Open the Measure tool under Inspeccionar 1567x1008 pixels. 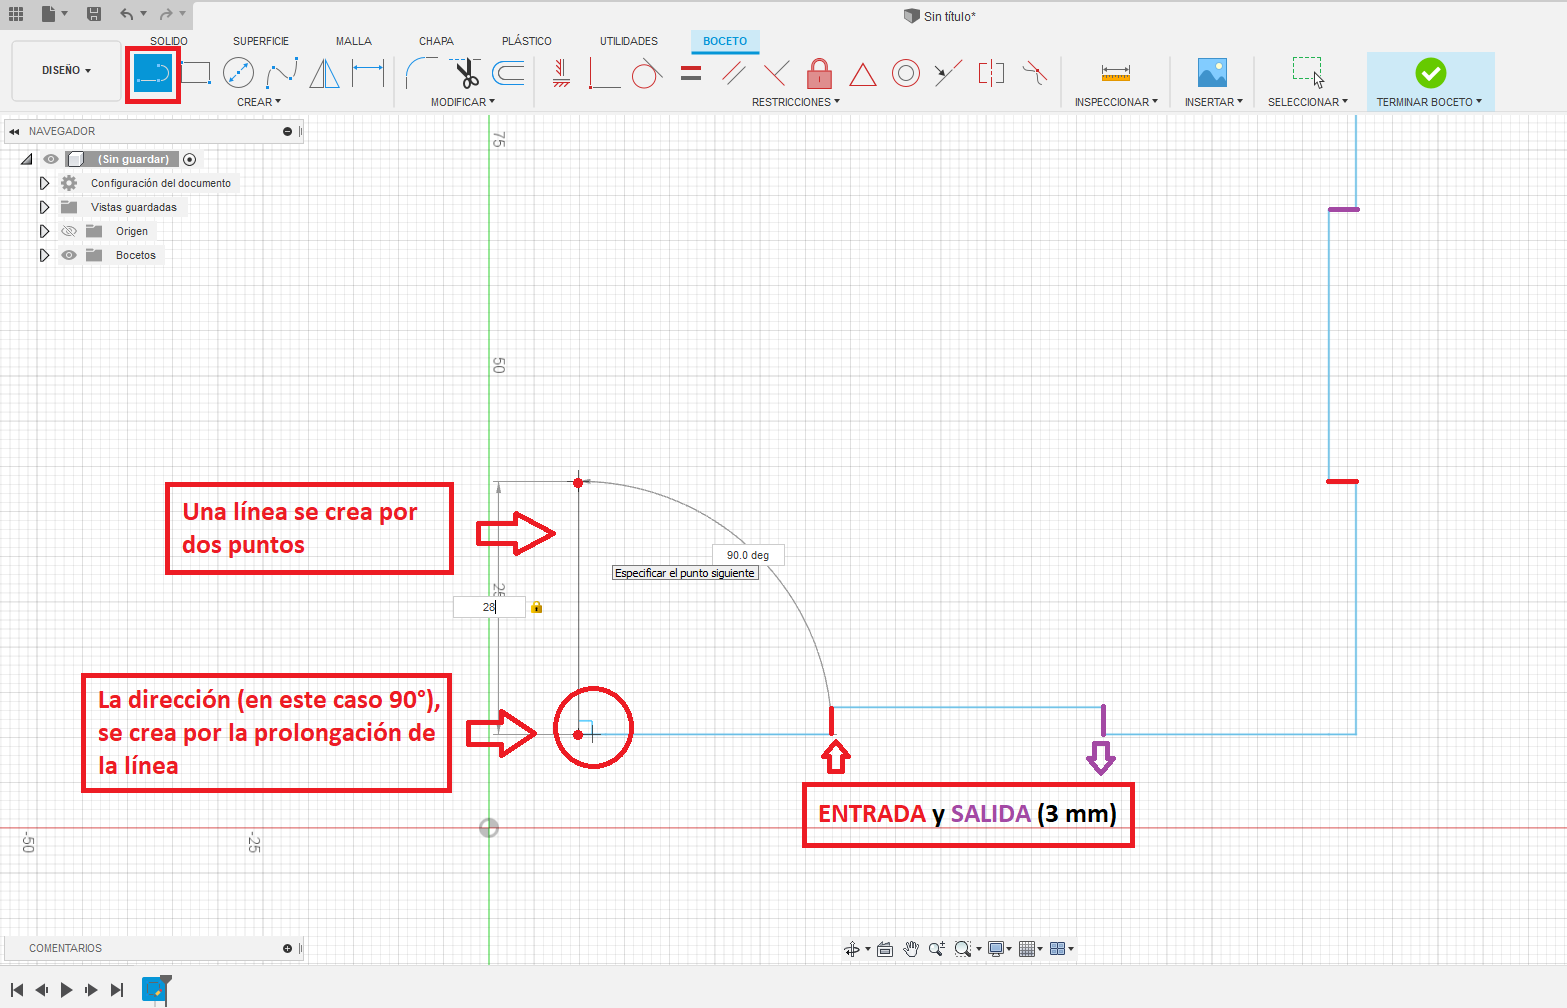pos(1116,73)
